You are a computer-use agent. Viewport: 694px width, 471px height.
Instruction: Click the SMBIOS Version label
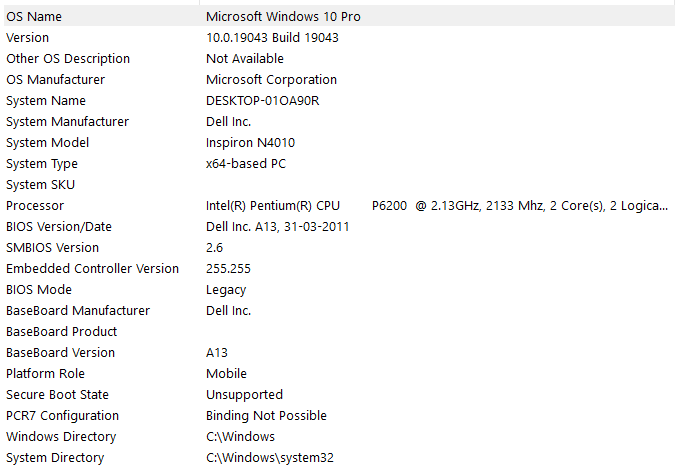click(52, 248)
